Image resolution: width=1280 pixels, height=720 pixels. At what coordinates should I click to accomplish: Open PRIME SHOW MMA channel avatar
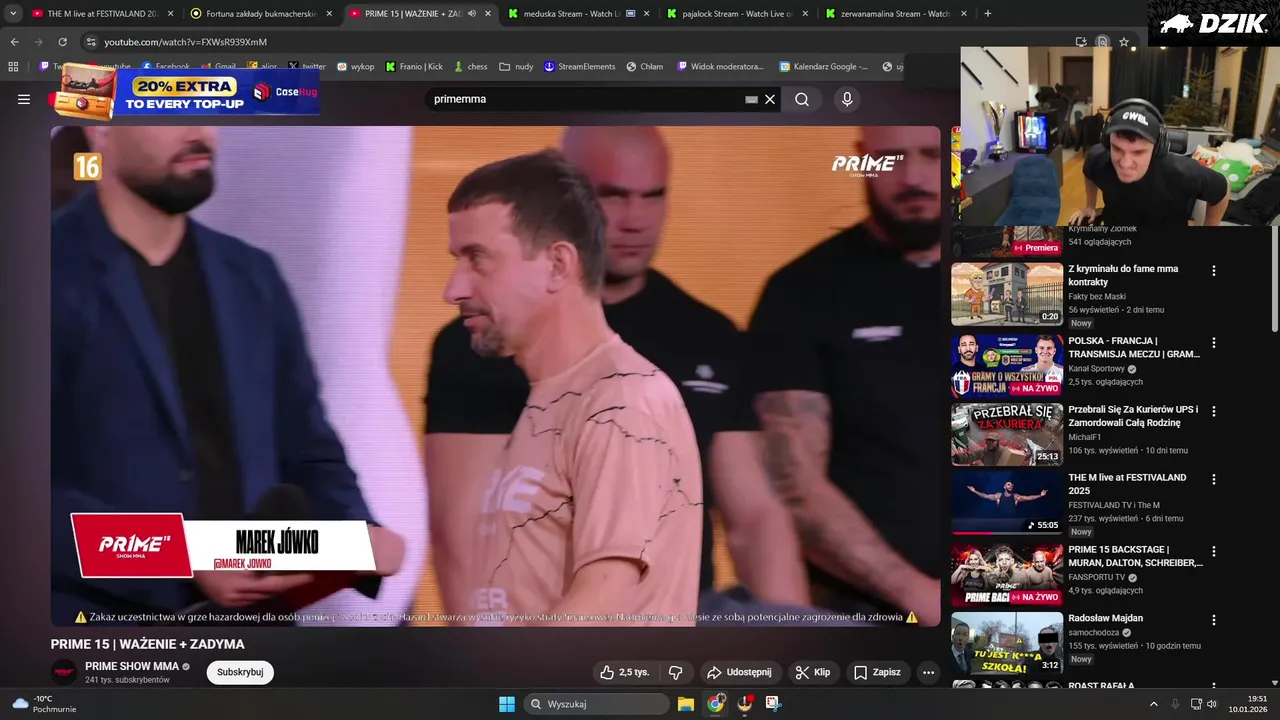point(64,672)
